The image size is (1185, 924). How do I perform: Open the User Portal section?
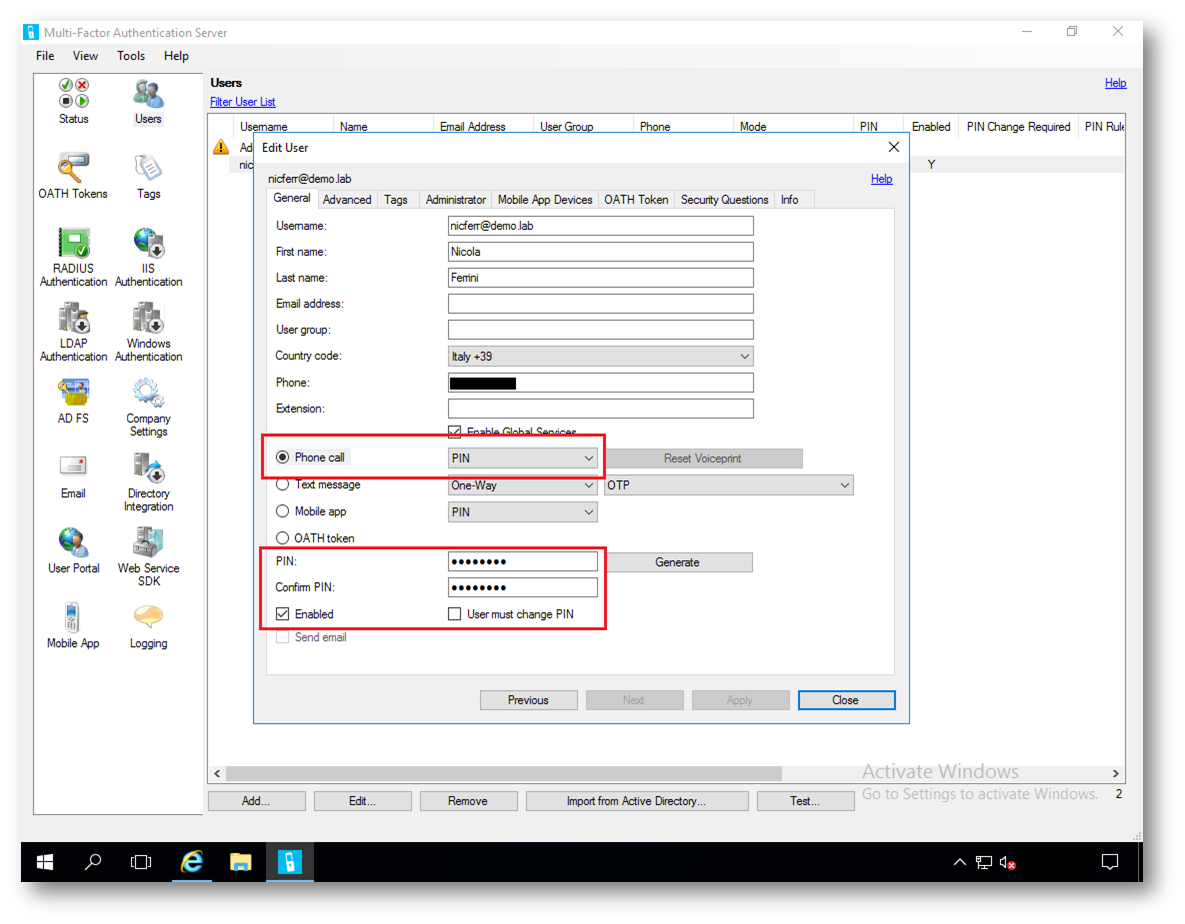coord(73,550)
